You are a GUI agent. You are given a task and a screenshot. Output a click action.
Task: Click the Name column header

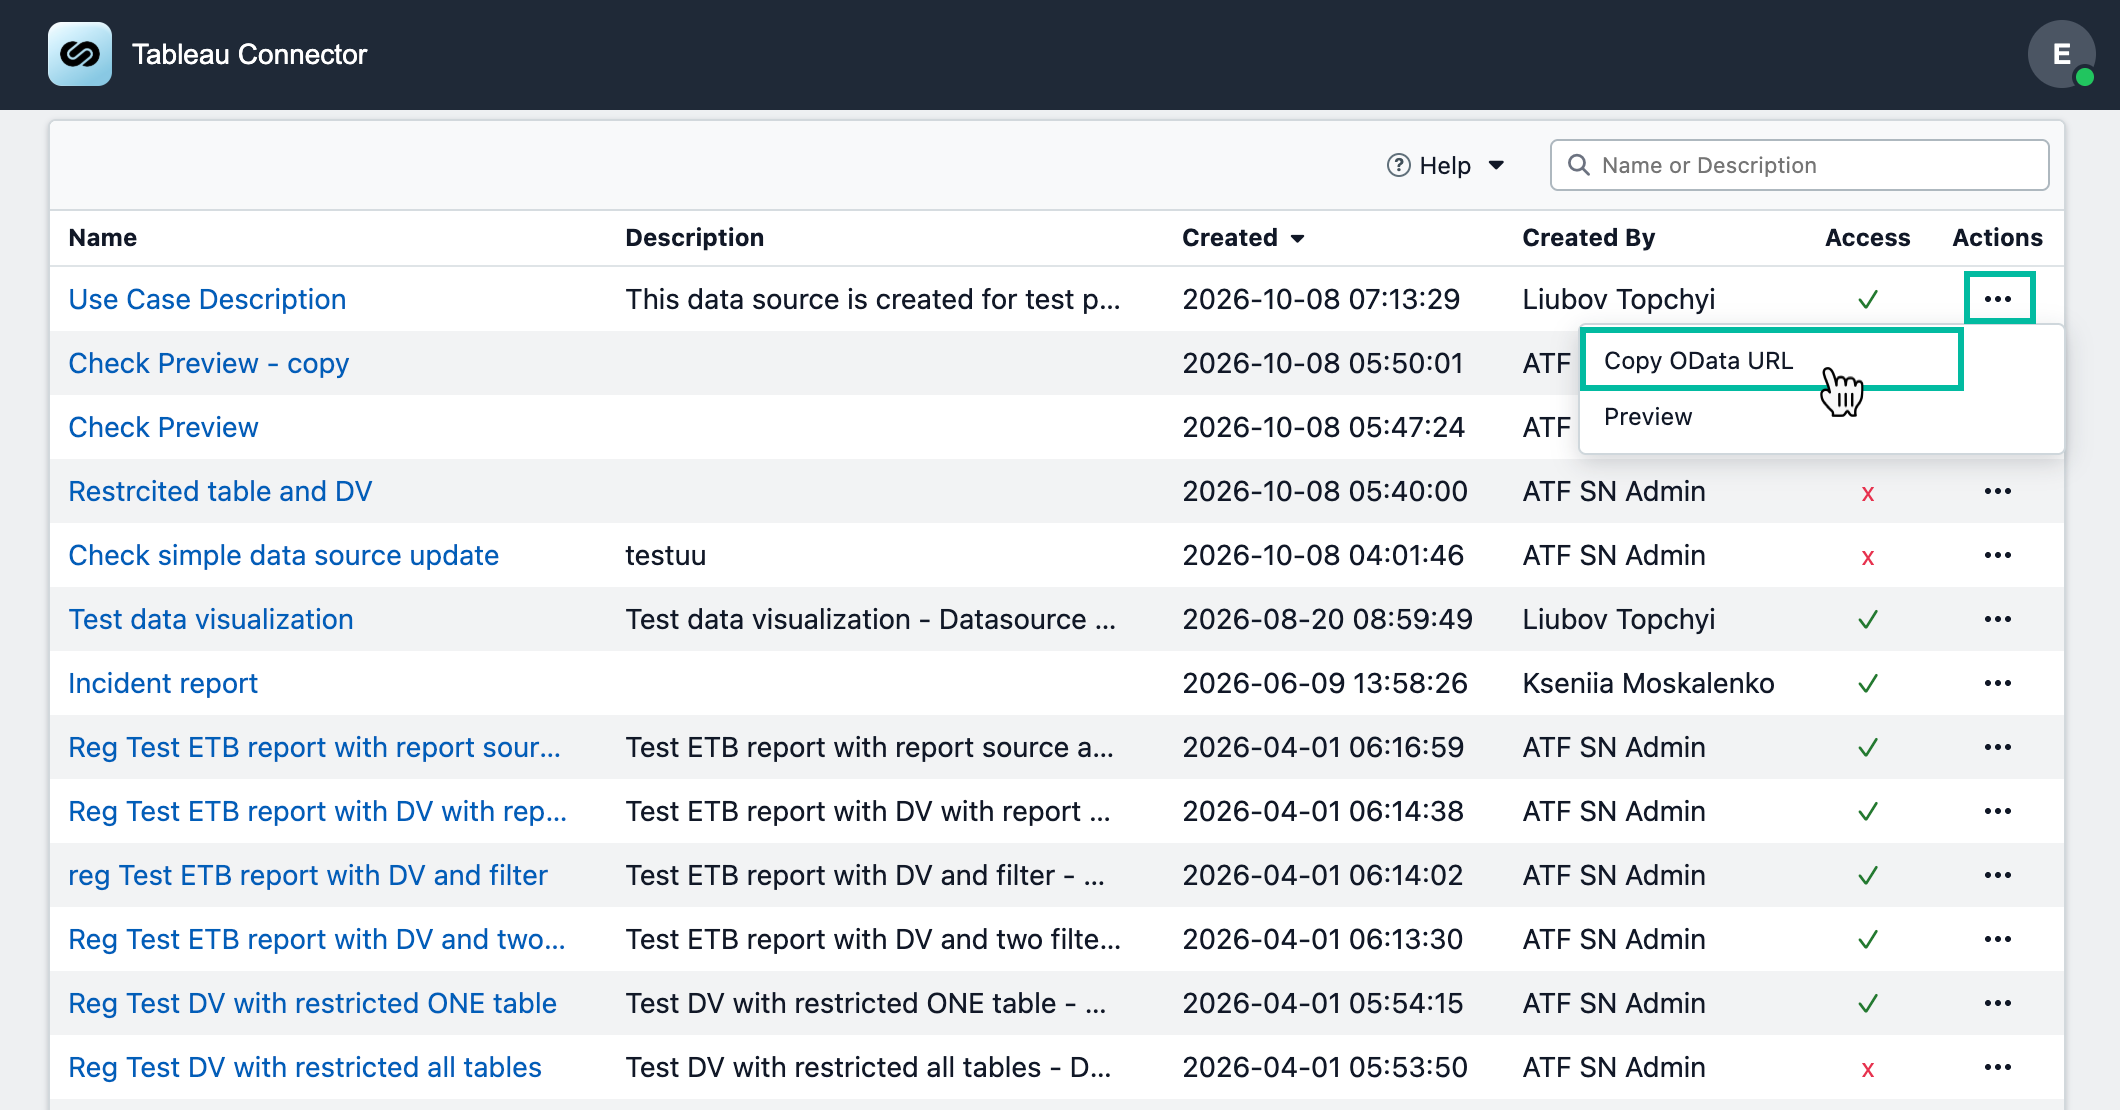click(103, 238)
